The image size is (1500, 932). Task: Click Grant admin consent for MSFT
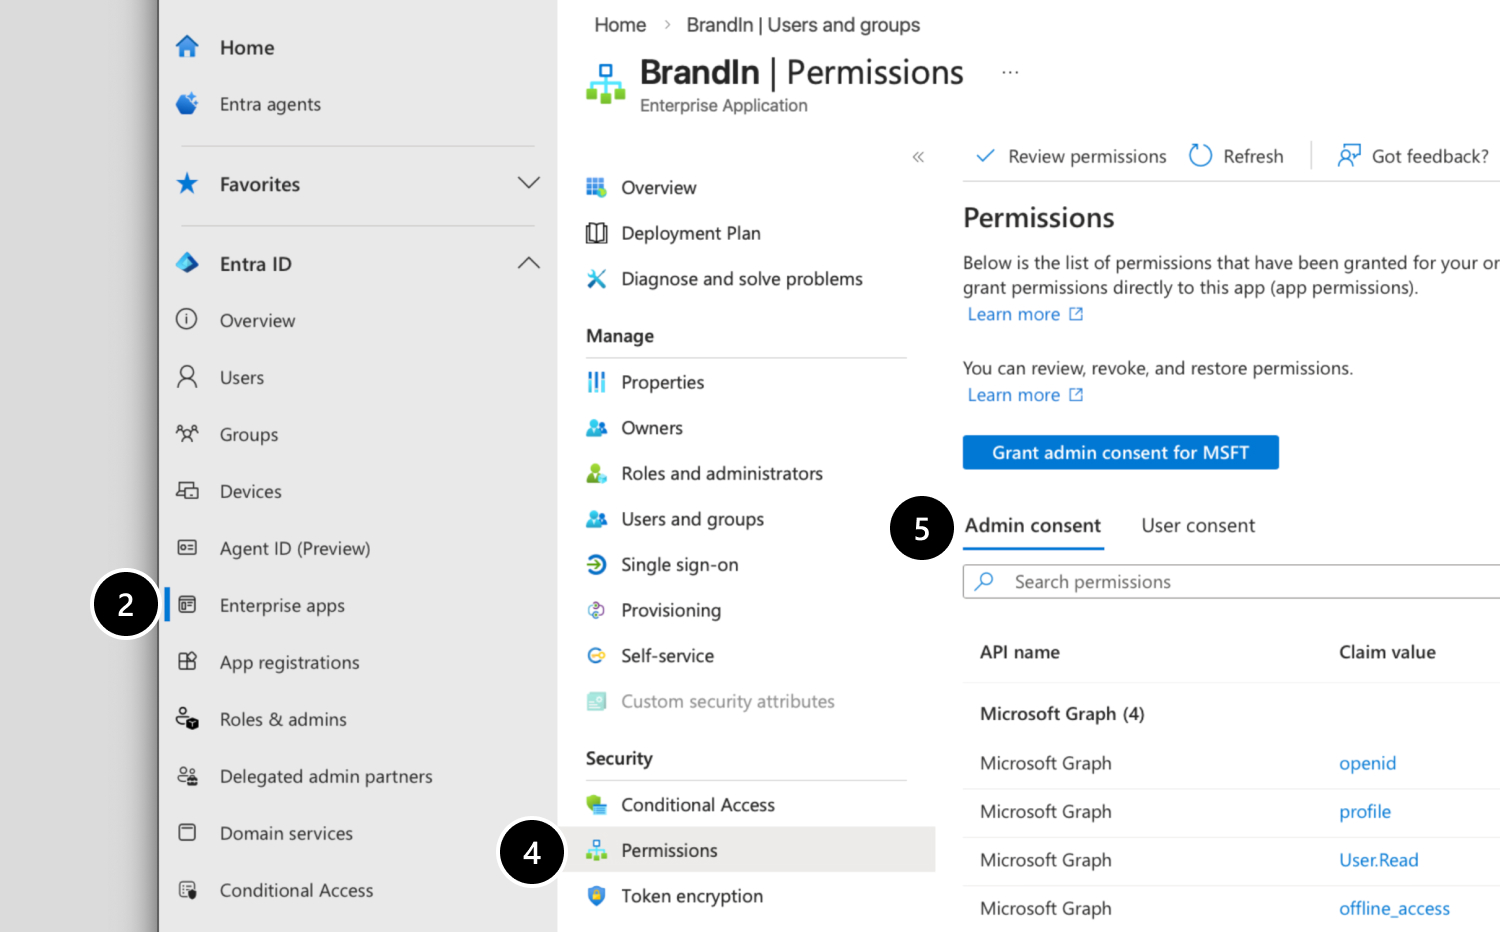click(1120, 452)
